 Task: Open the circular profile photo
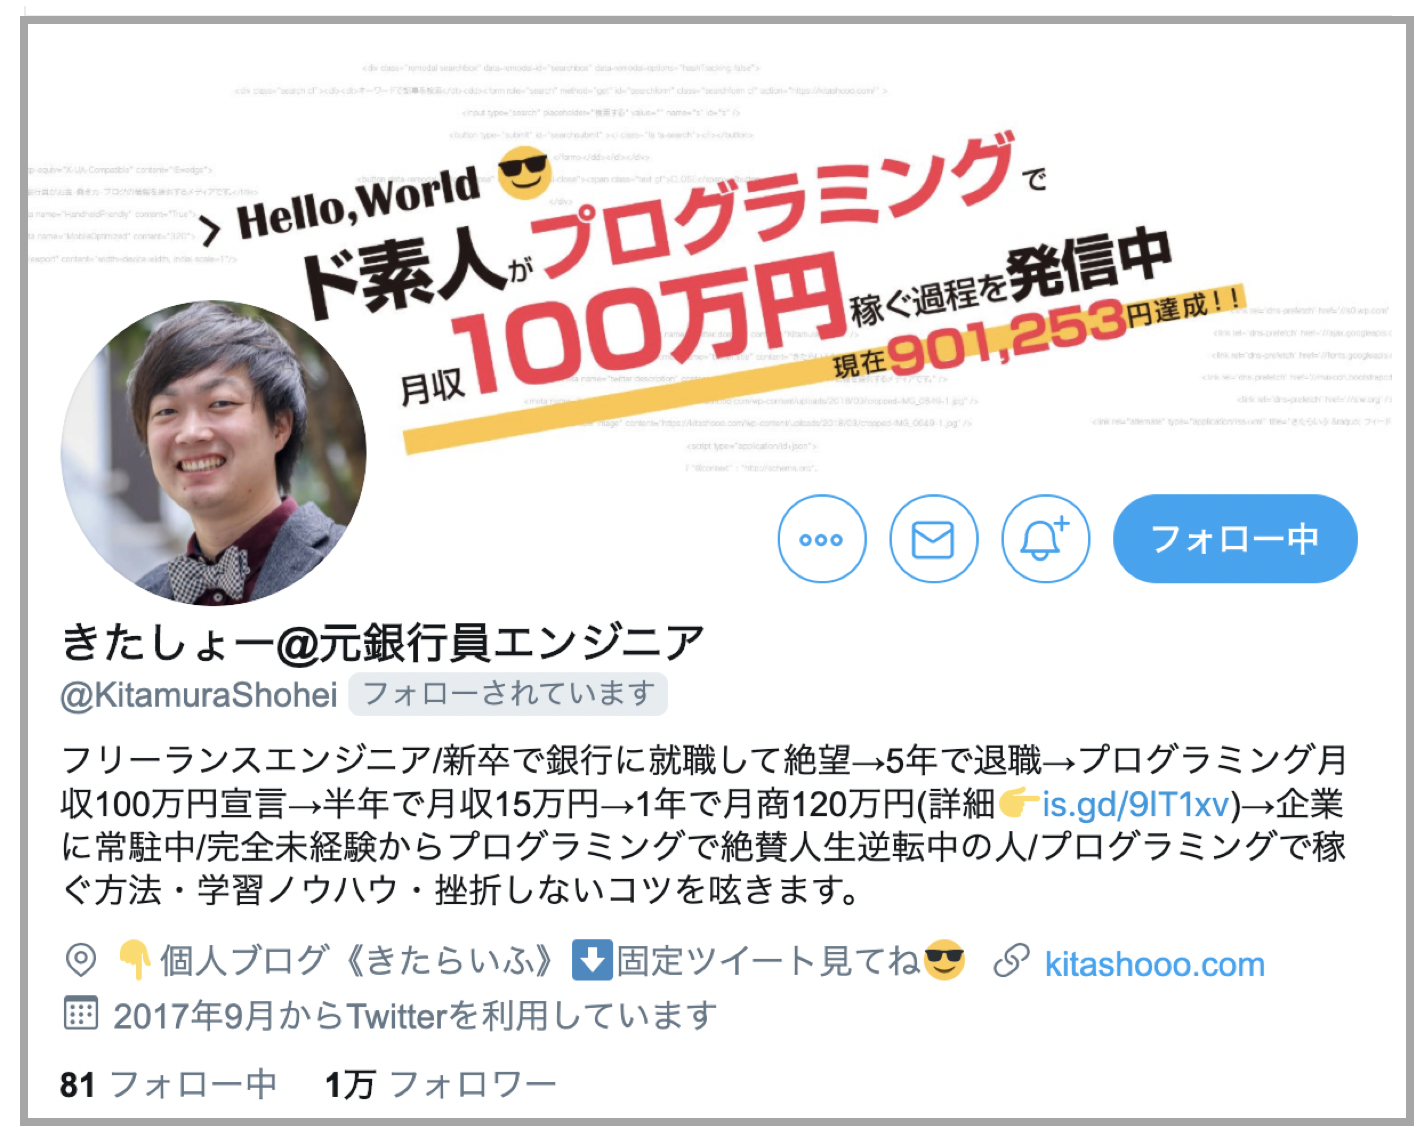(x=214, y=453)
